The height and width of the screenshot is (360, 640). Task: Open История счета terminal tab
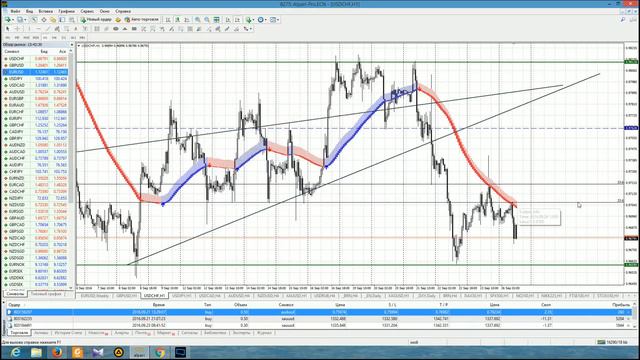click(x=68, y=333)
